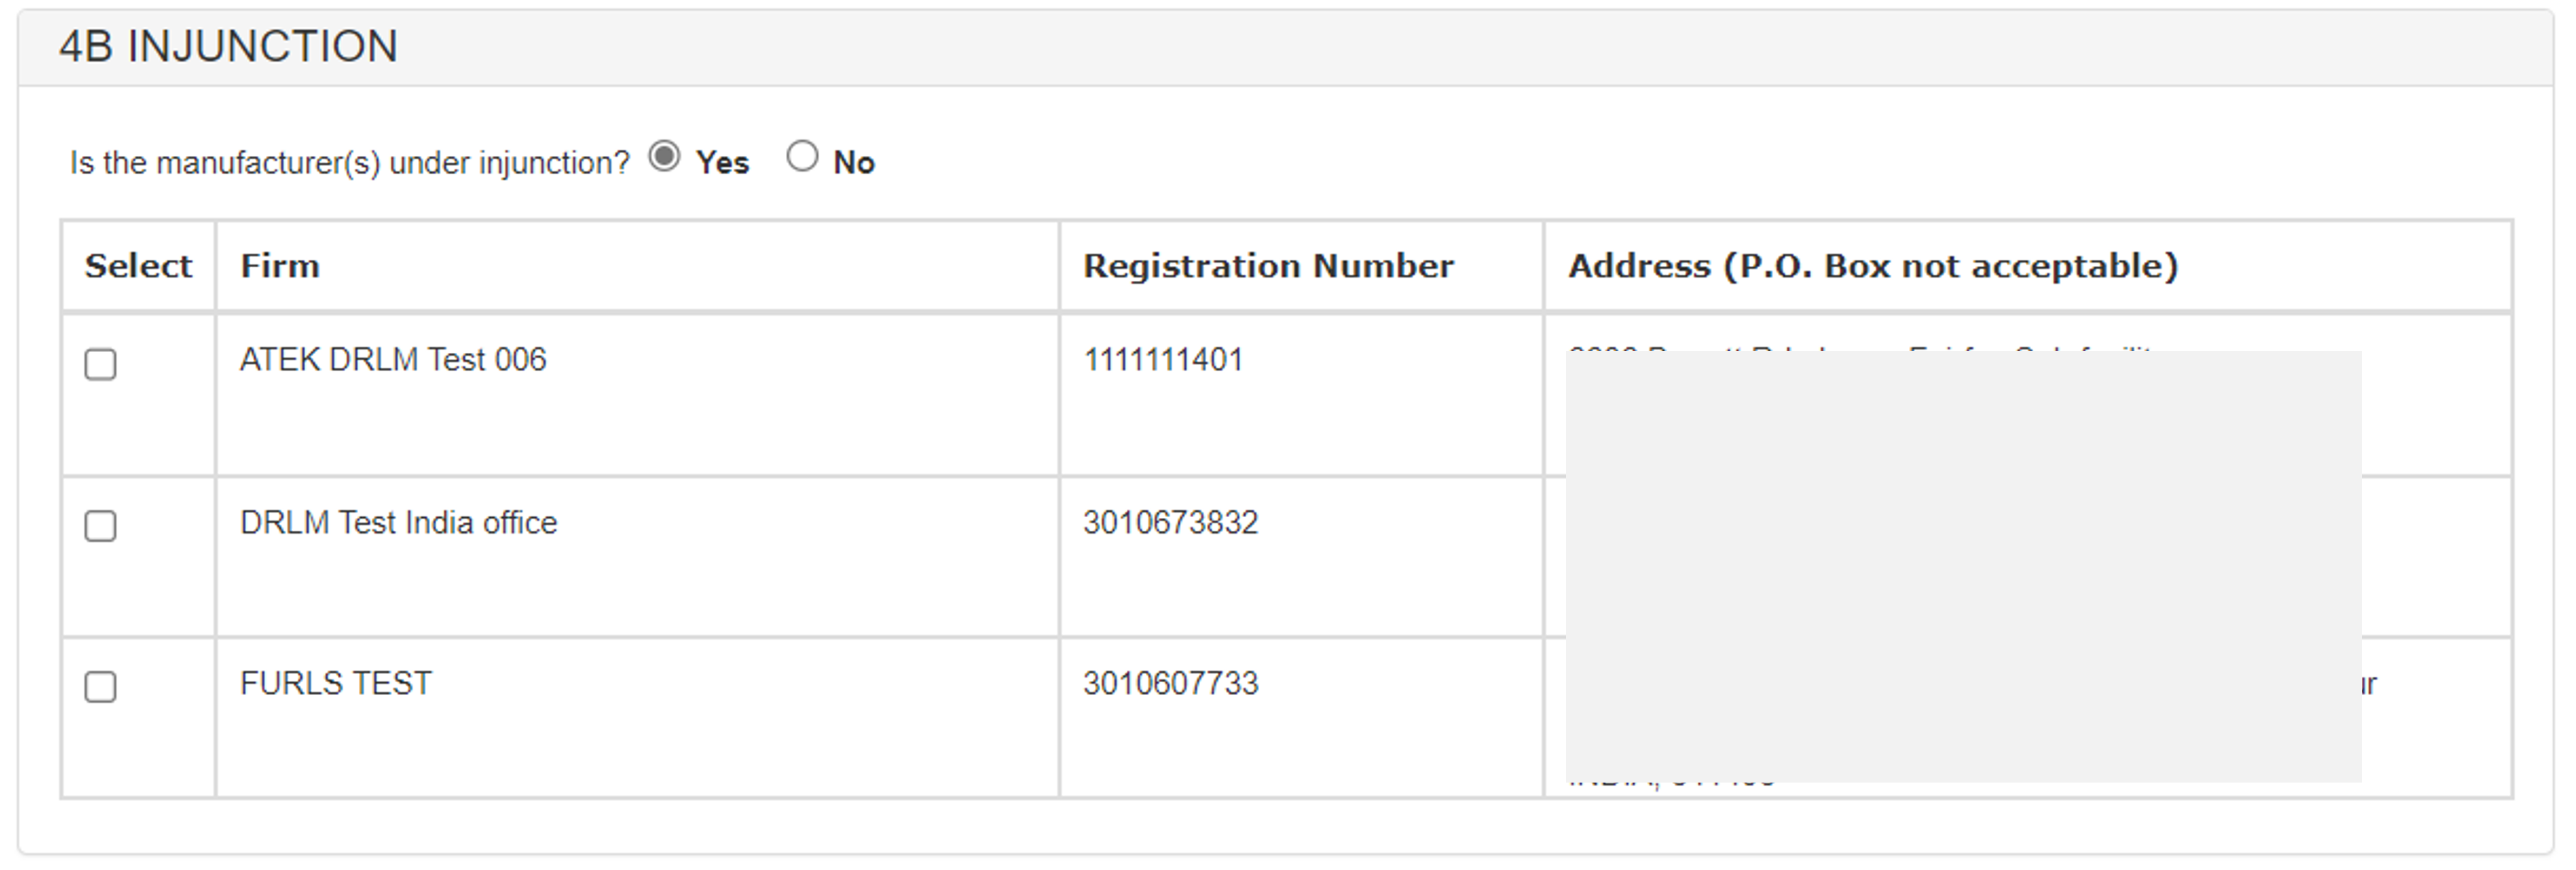The image size is (2576, 870).
Task: Click the manufacturer under injunction question text
Action: tap(350, 163)
